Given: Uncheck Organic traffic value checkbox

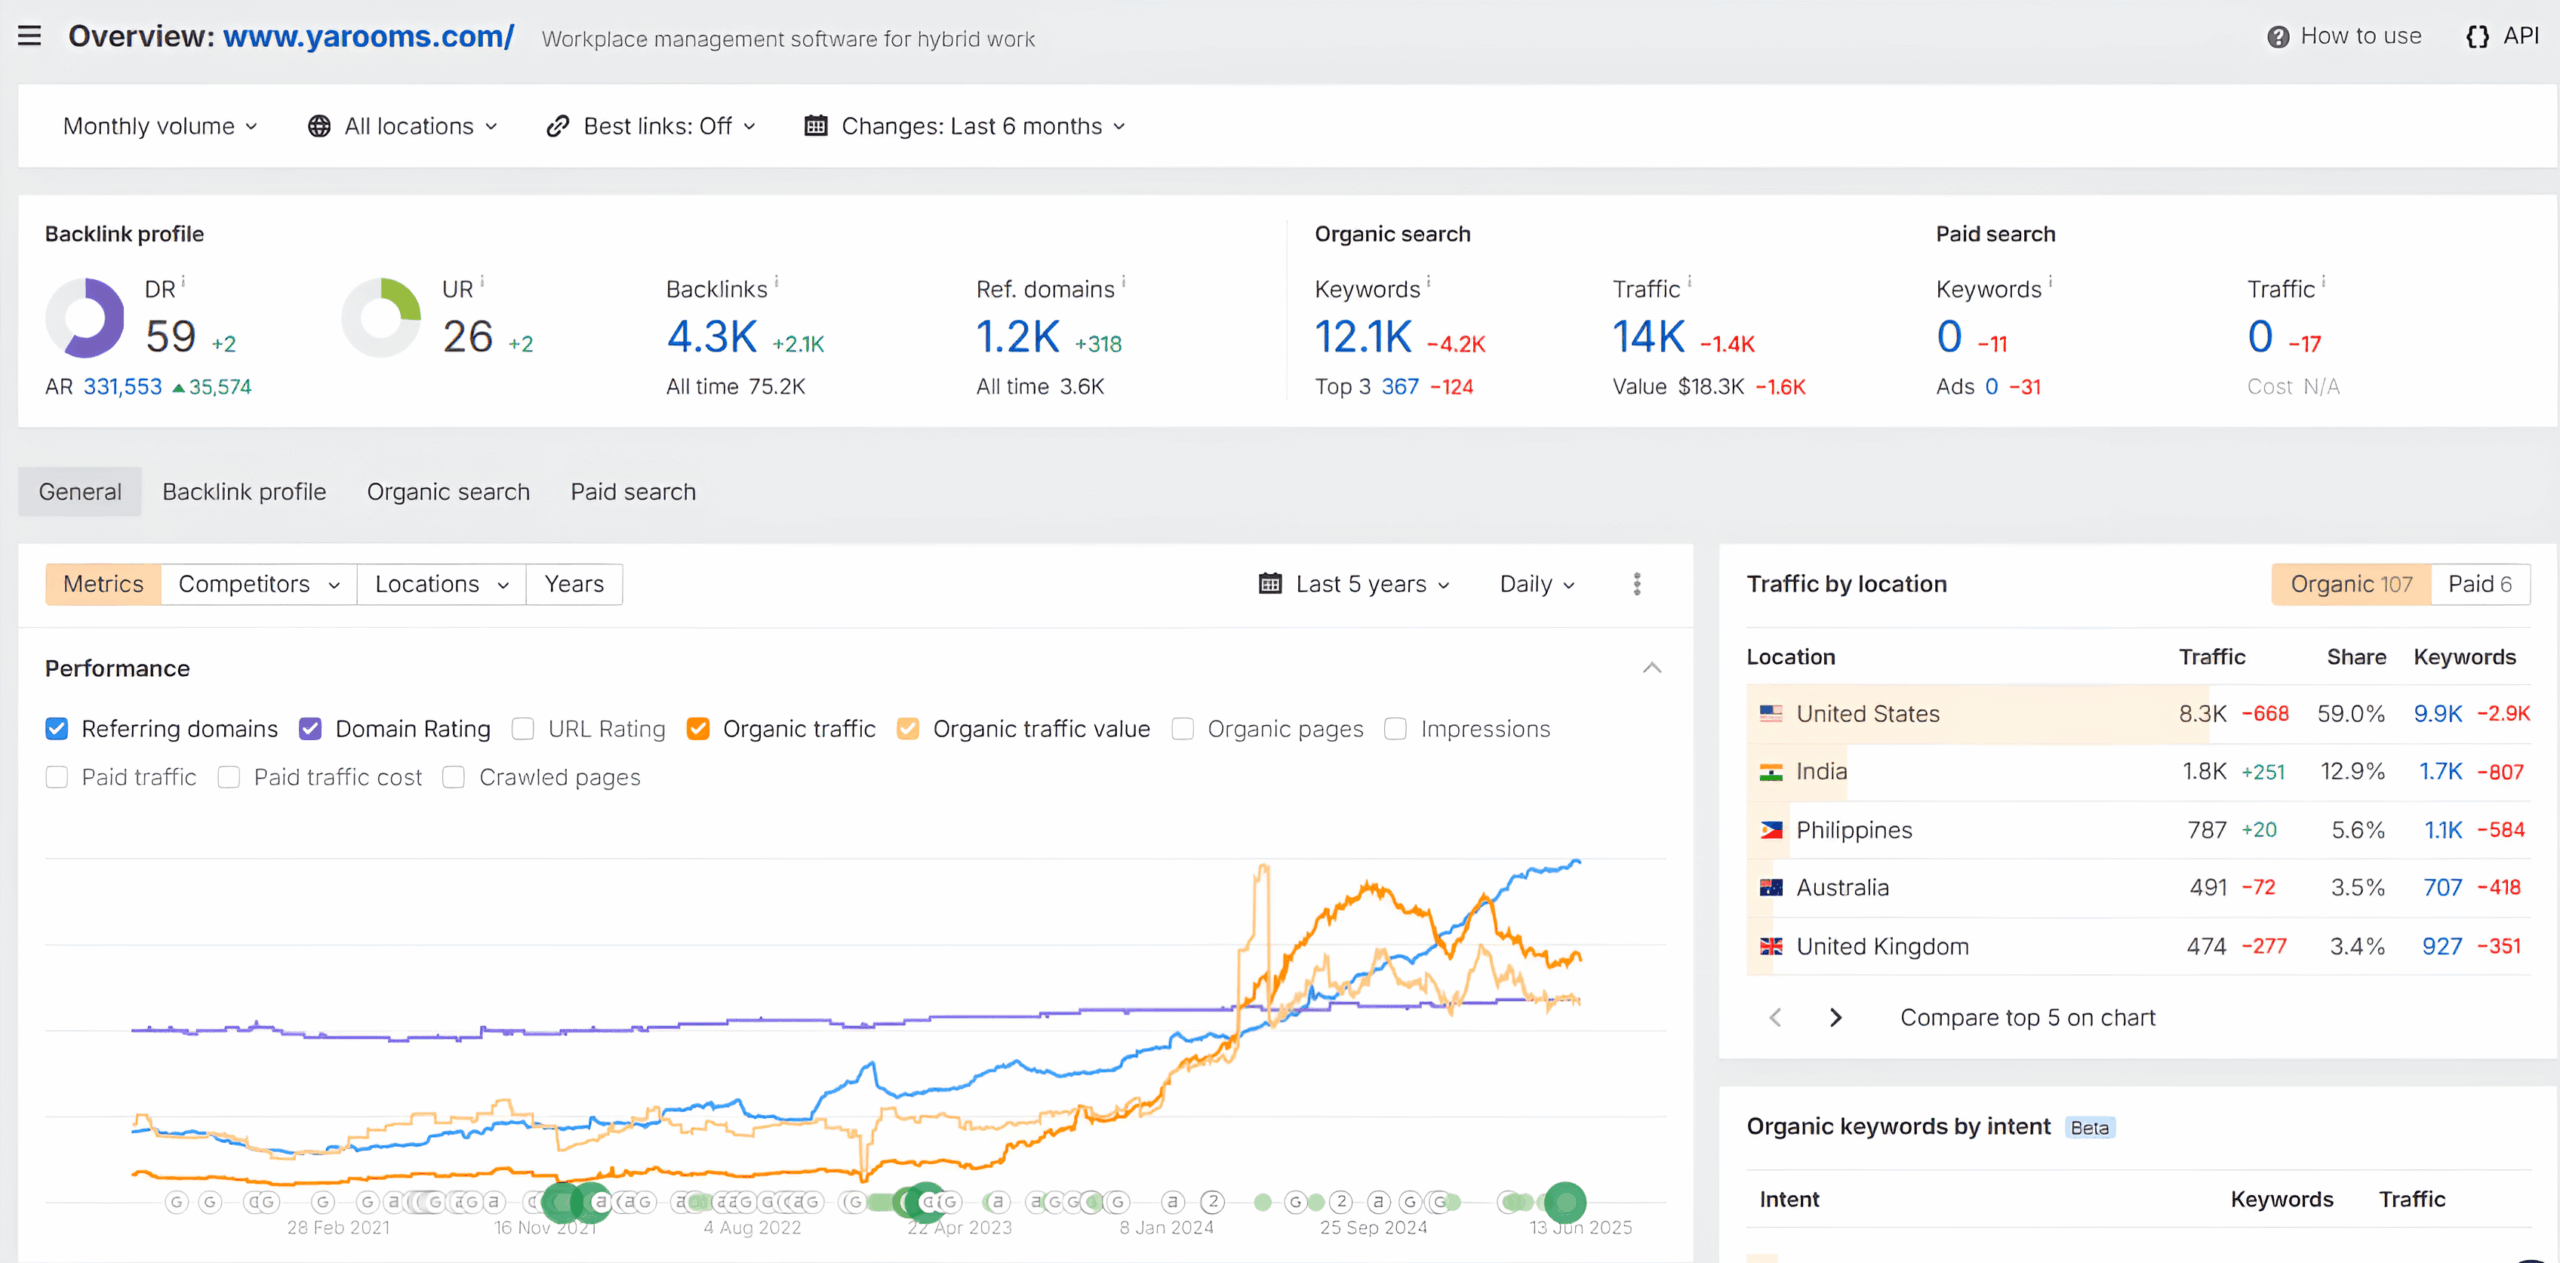Looking at the screenshot, I should coord(908,728).
